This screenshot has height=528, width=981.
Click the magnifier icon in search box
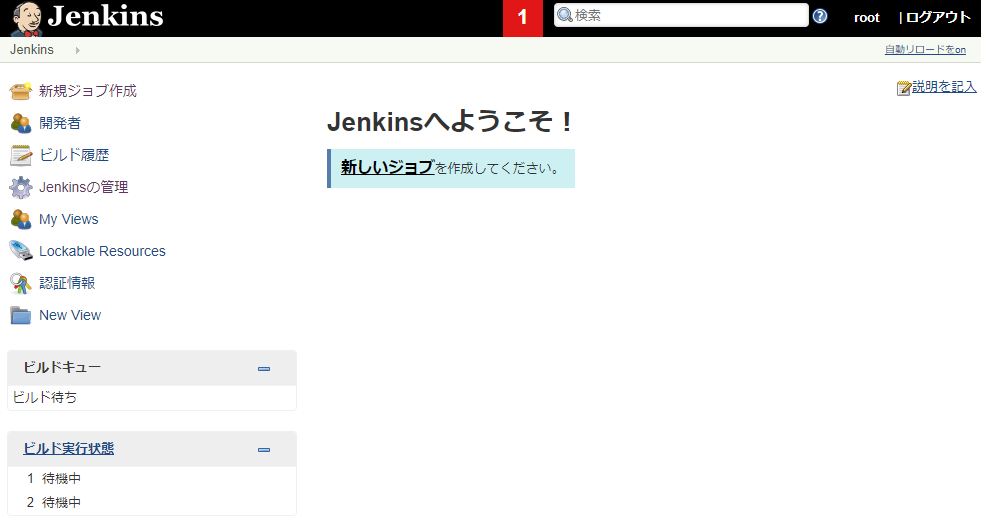[565, 15]
